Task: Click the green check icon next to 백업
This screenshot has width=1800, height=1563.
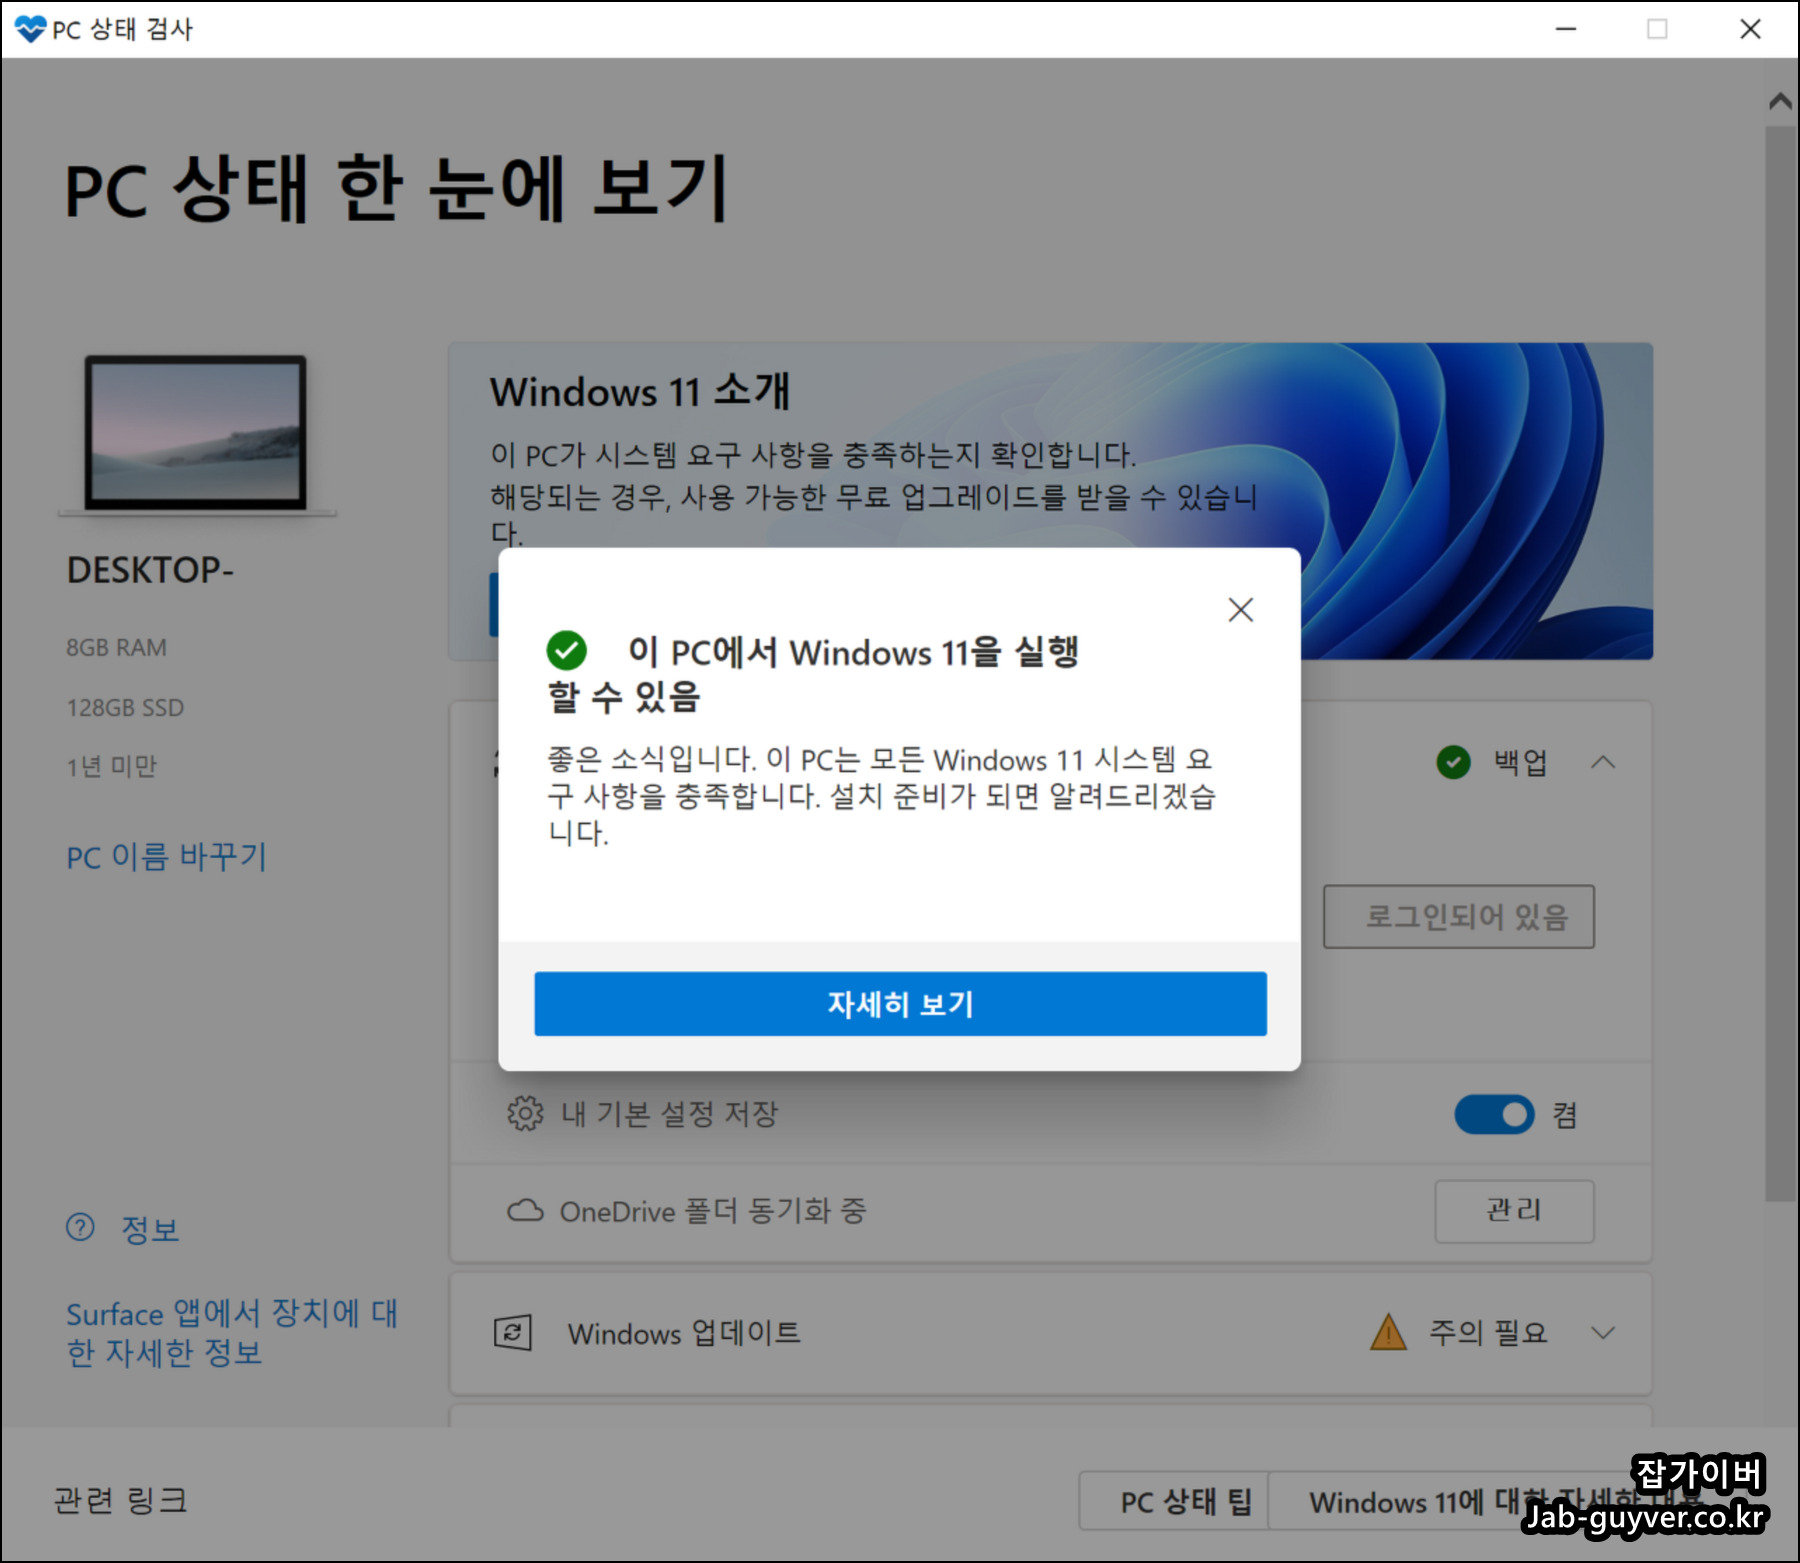Action: (x=1453, y=762)
